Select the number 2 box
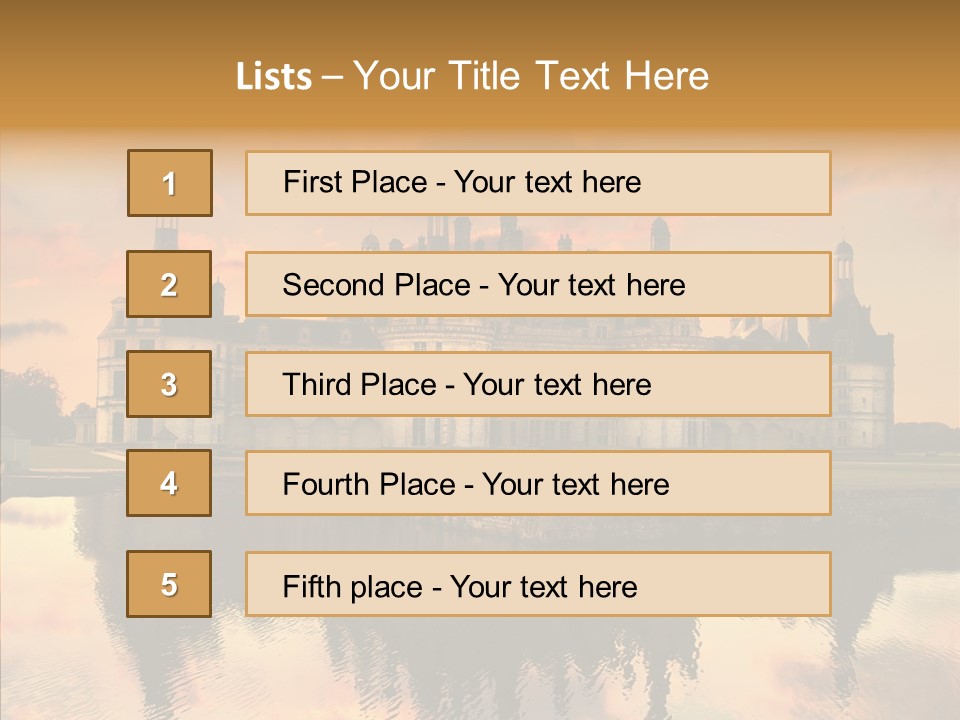The height and width of the screenshot is (720, 960). tap(169, 285)
